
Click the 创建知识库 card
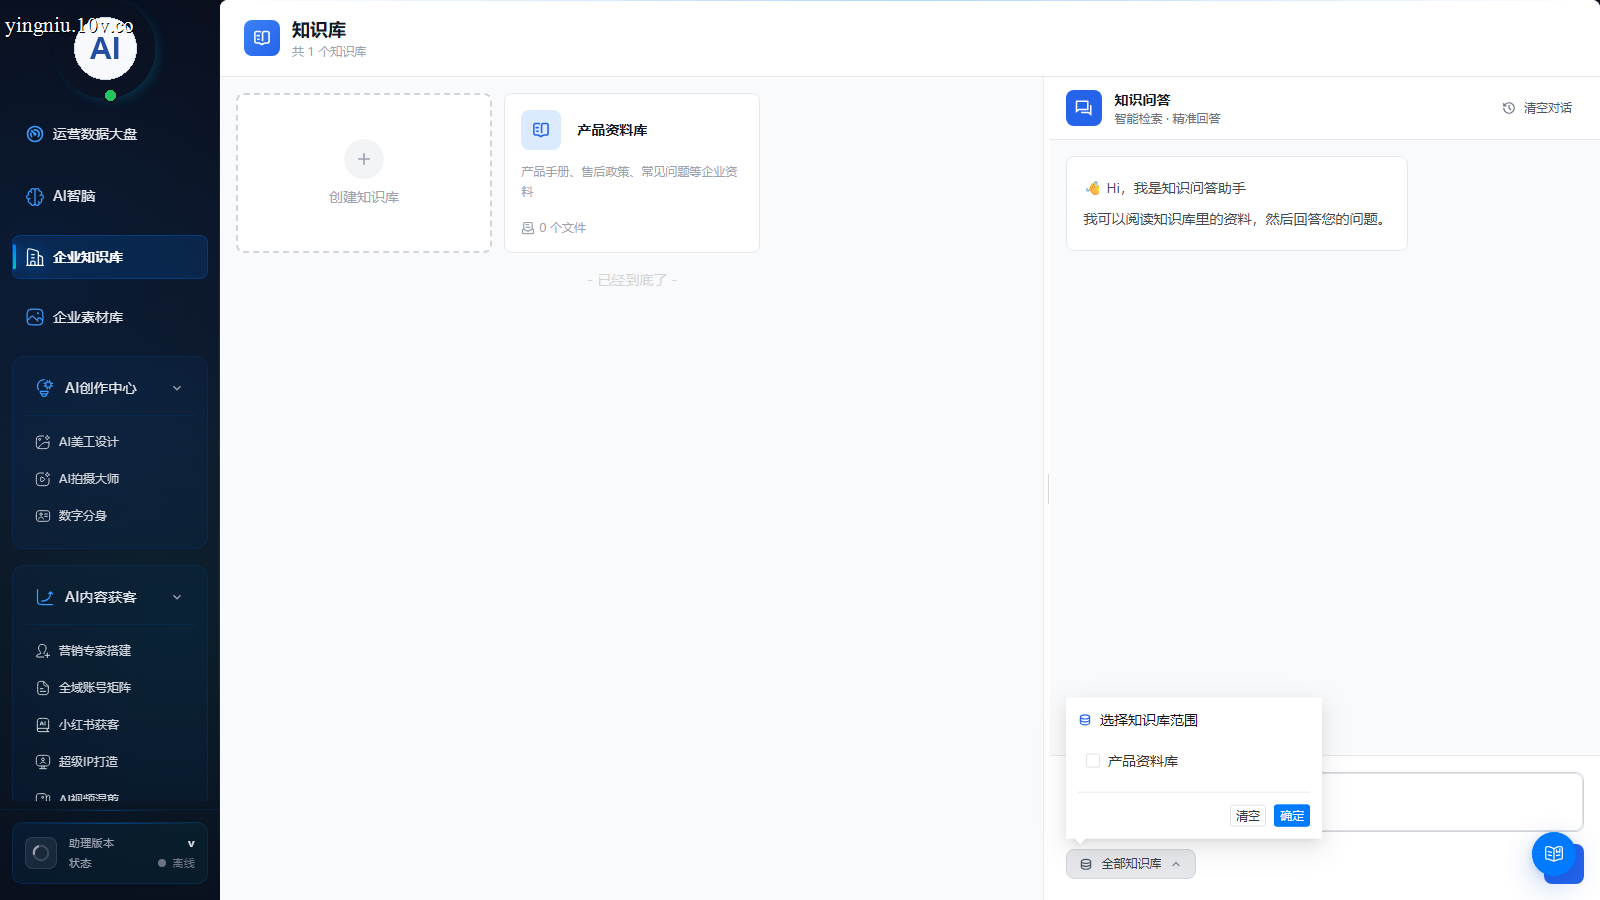(x=364, y=173)
